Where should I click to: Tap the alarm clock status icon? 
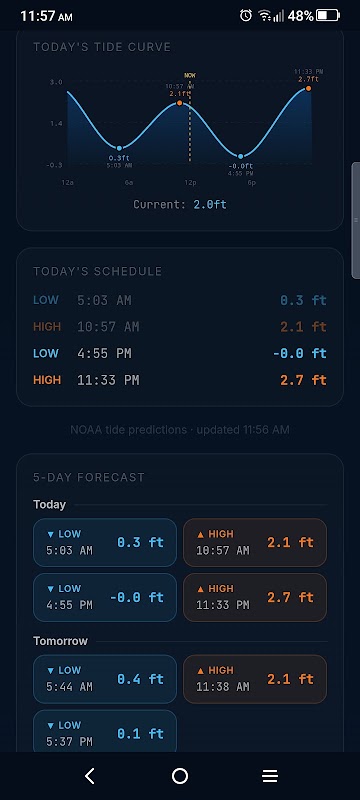coord(246,16)
